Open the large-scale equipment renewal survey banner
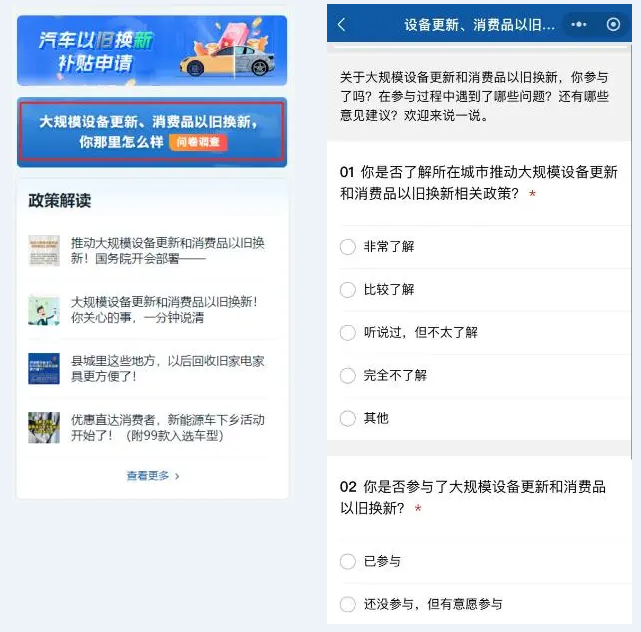 [x=152, y=131]
